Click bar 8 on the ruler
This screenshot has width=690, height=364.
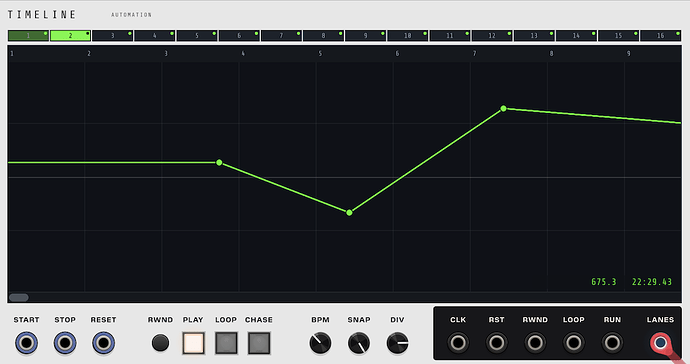[551, 54]
